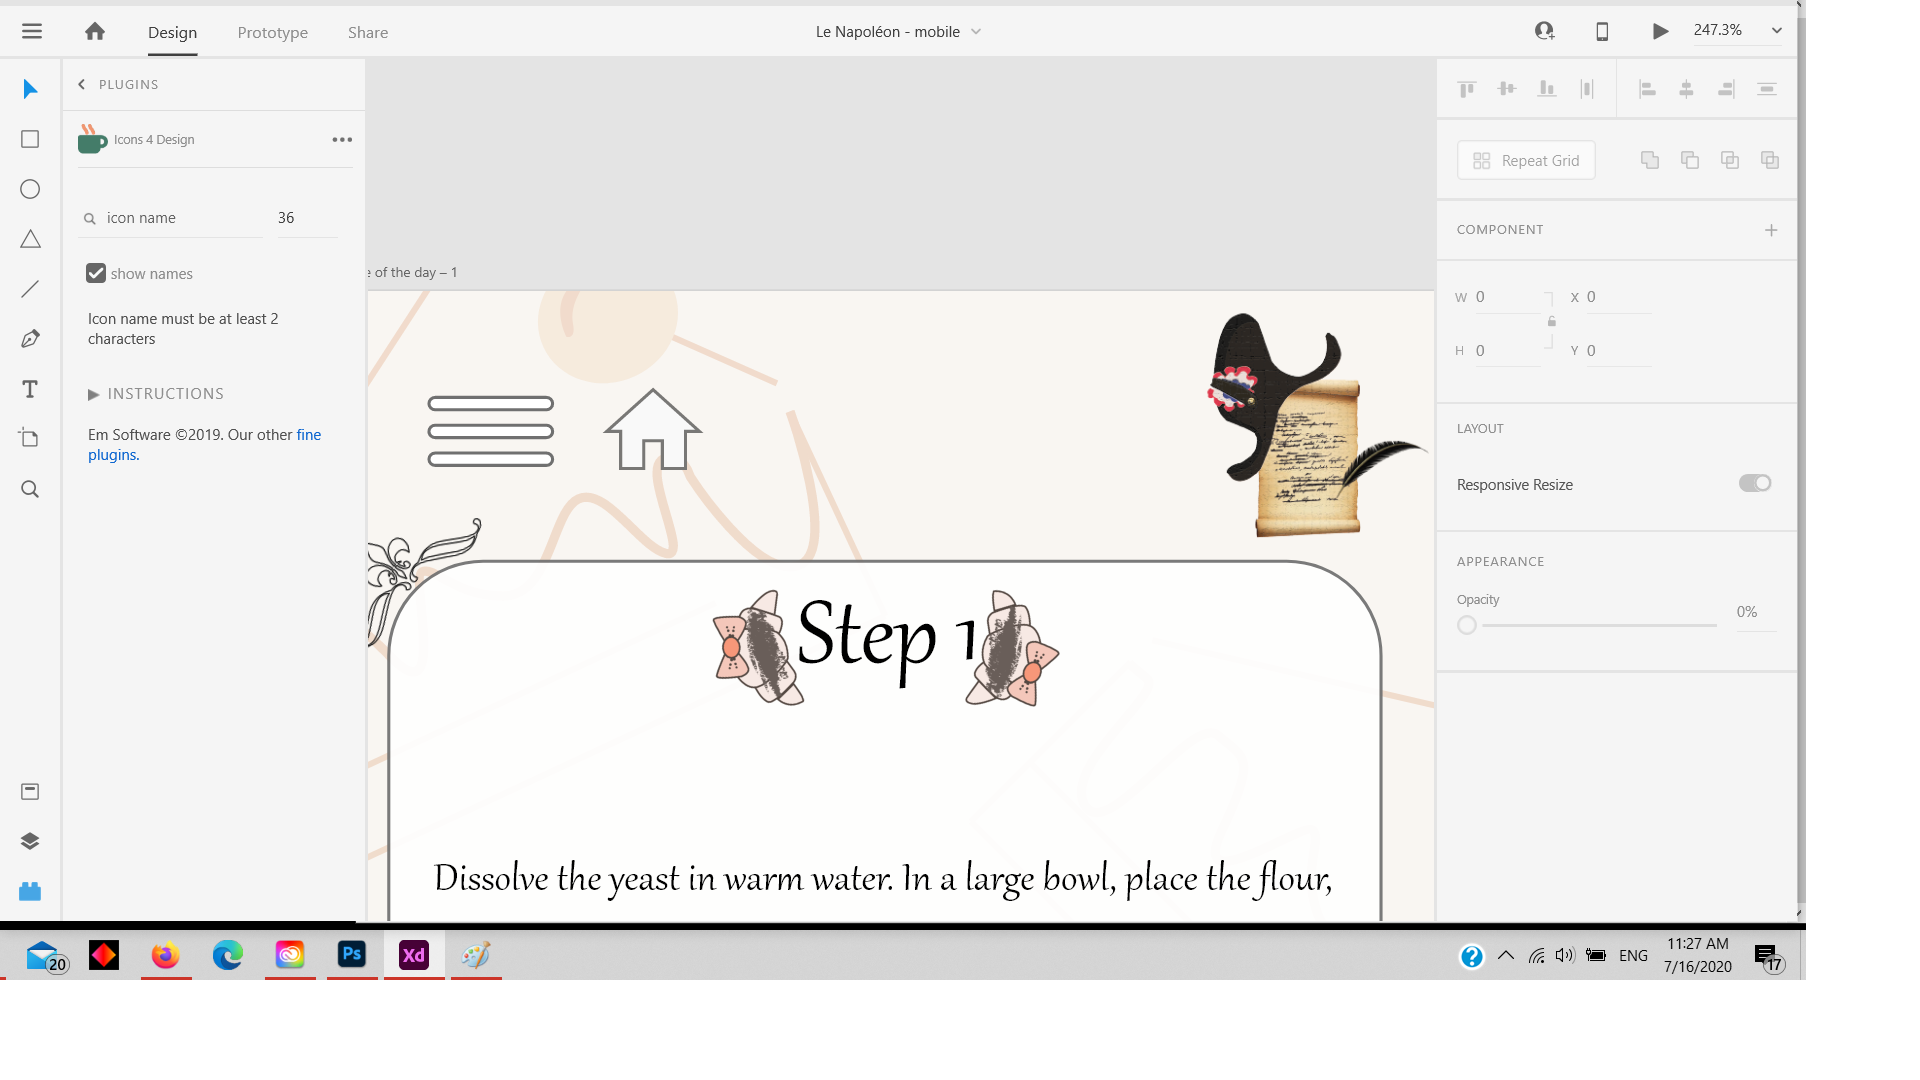Open the Layers panel icon
This screenshot has width=1920, height=1080.
(x=30, y=841)
